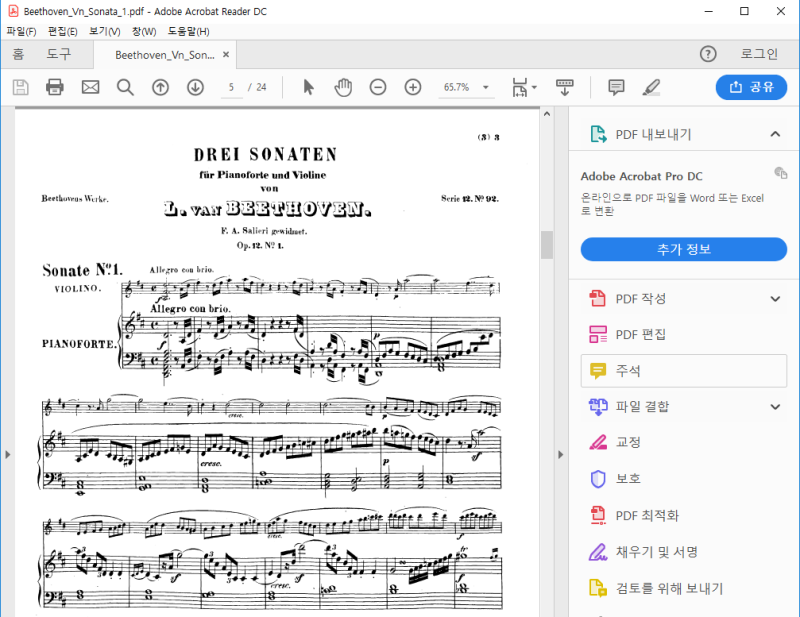
Task: Click the Save file icon
Action: [x=20, y=87]
